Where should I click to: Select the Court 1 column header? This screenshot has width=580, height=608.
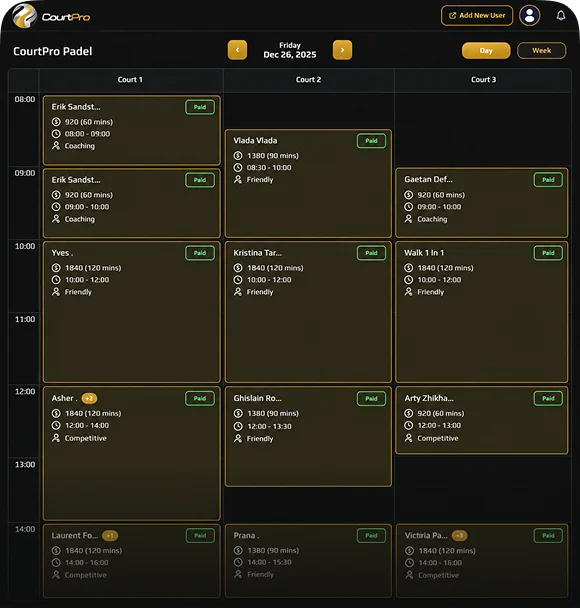point(130,79)
